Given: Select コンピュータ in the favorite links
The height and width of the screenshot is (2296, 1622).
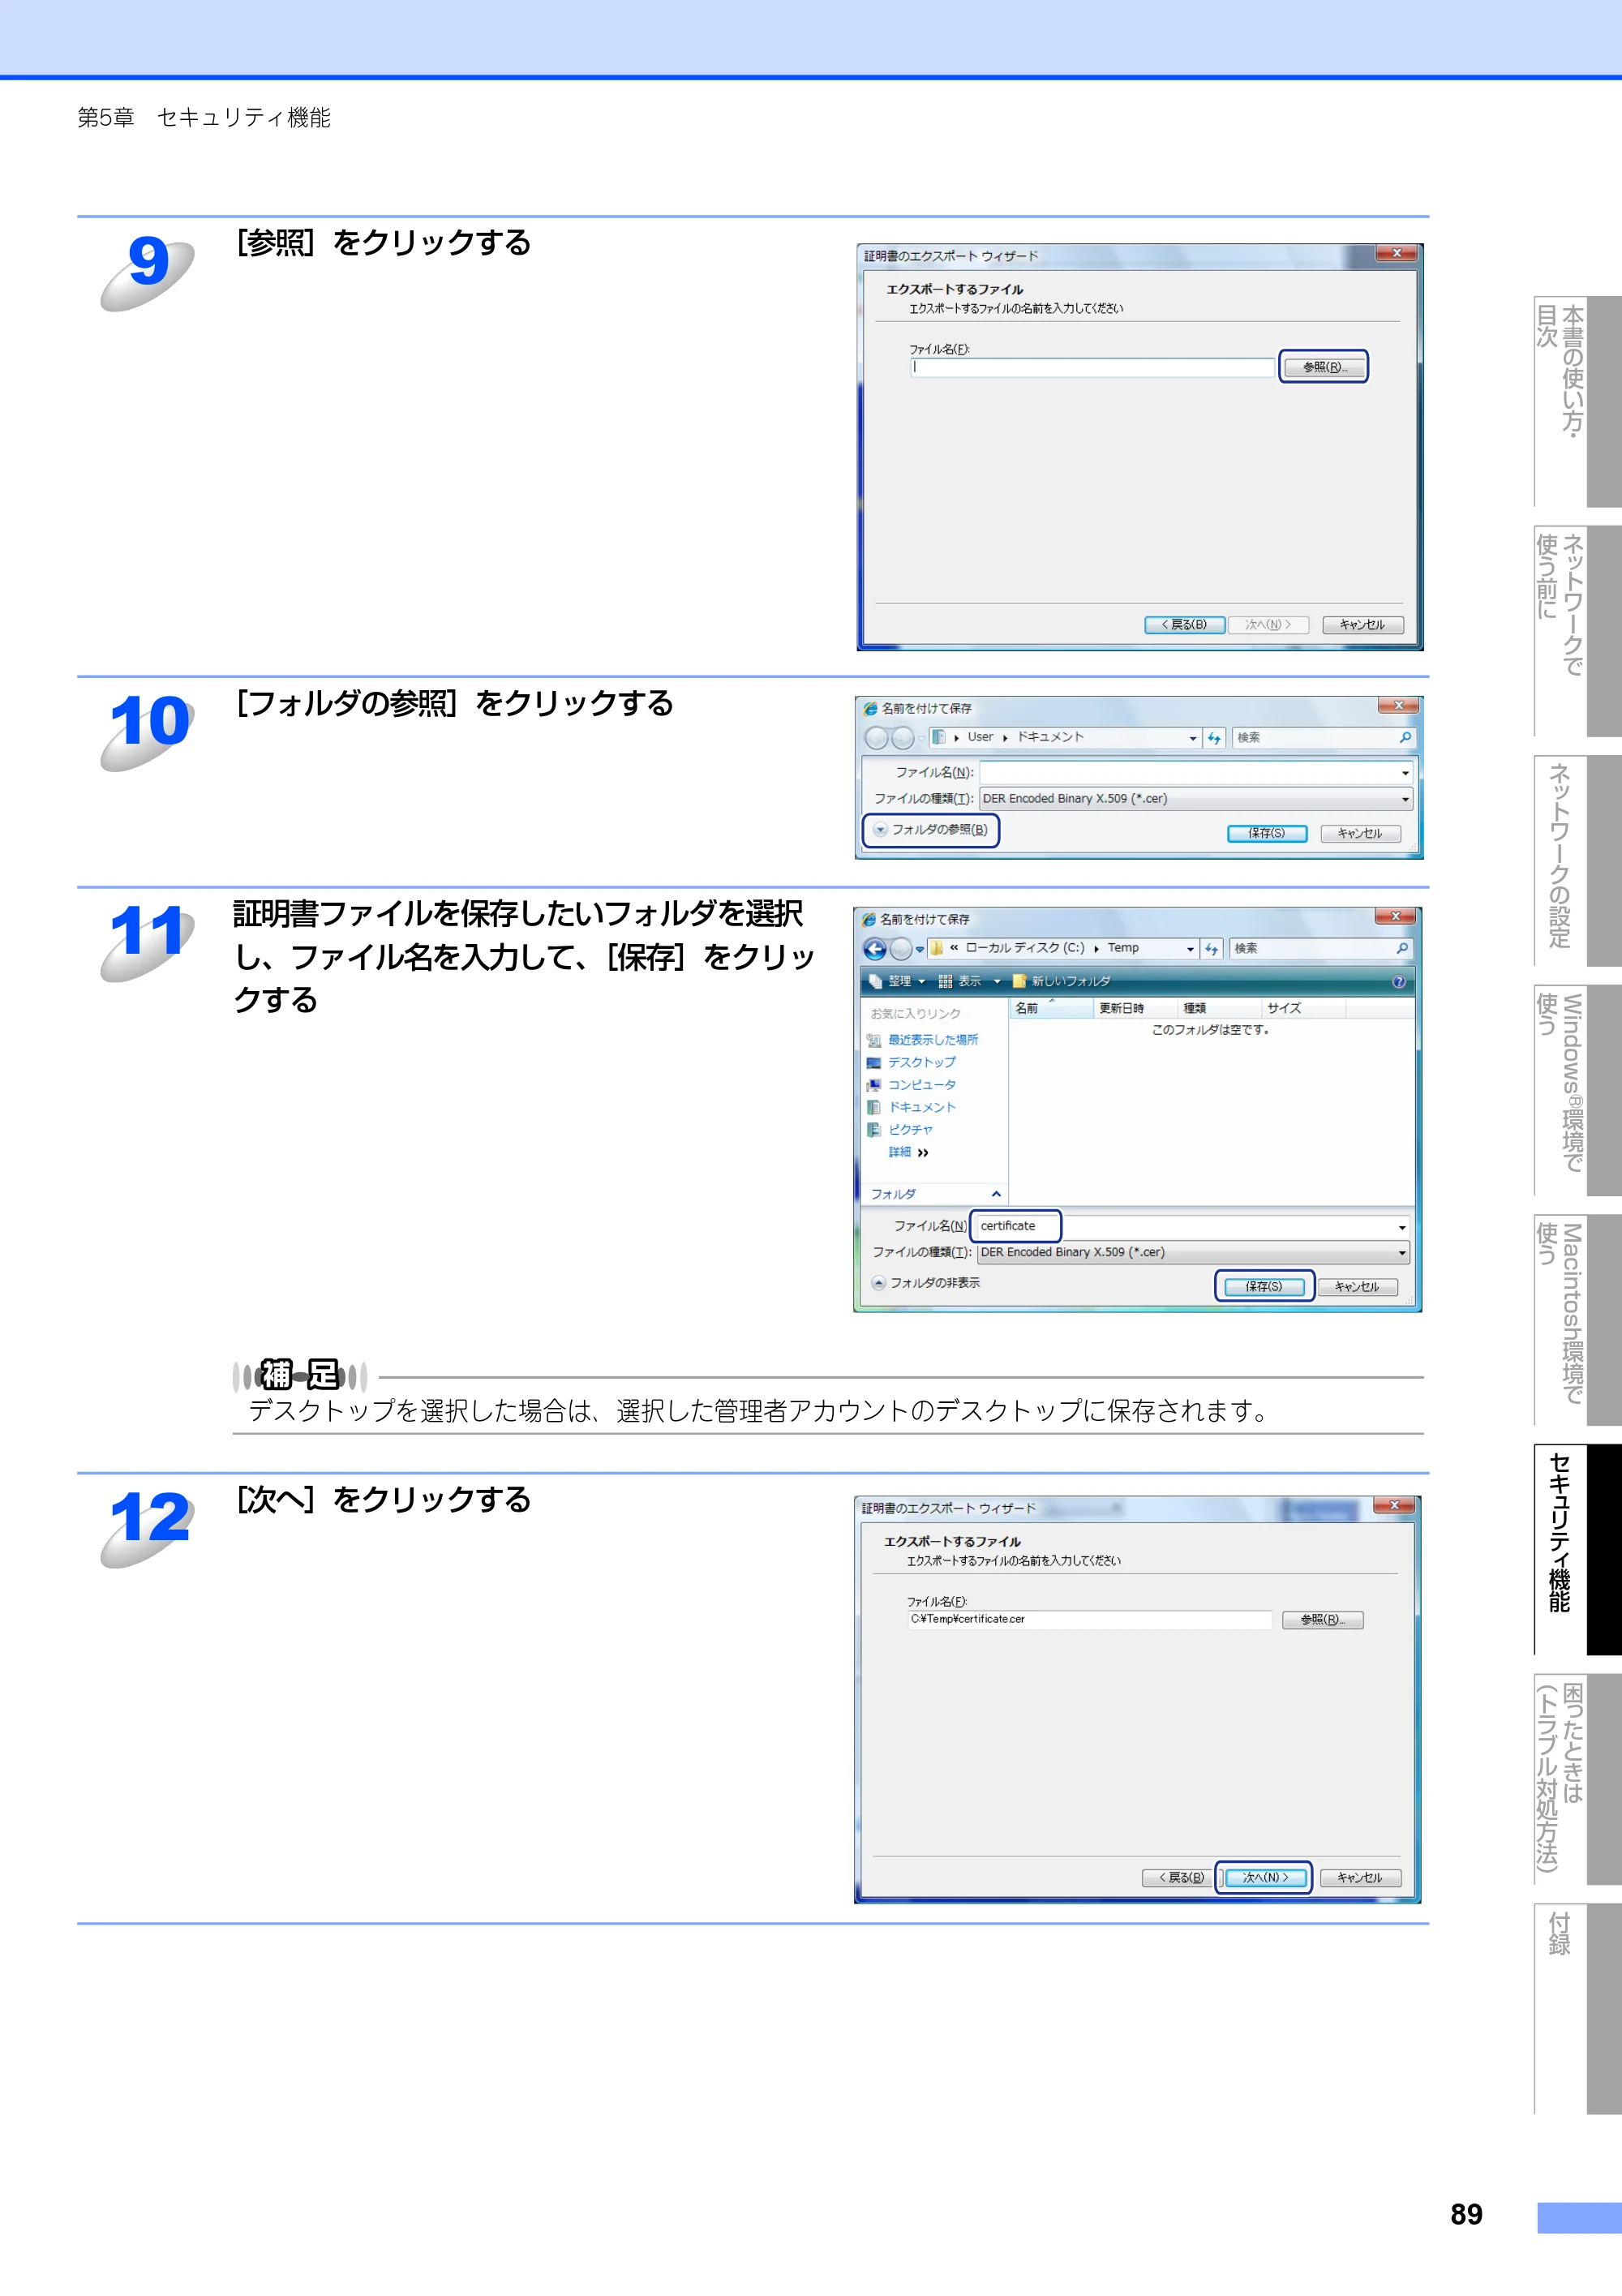Looking at the screenshot, I should click(911, 1085).
